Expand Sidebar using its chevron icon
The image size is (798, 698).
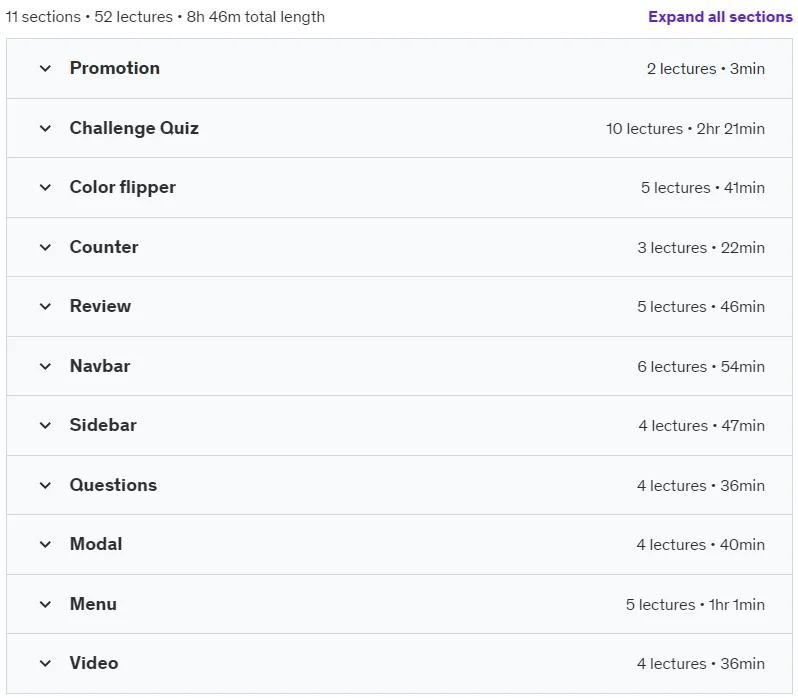point(45,425)
